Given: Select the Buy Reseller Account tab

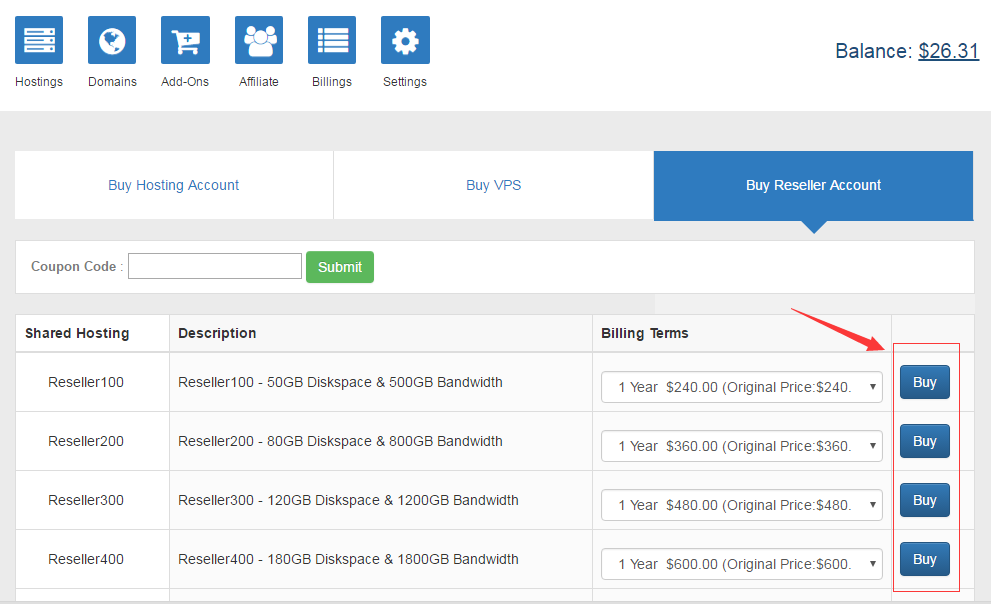Looking at the screenshot, I should (x=813, y=185).
